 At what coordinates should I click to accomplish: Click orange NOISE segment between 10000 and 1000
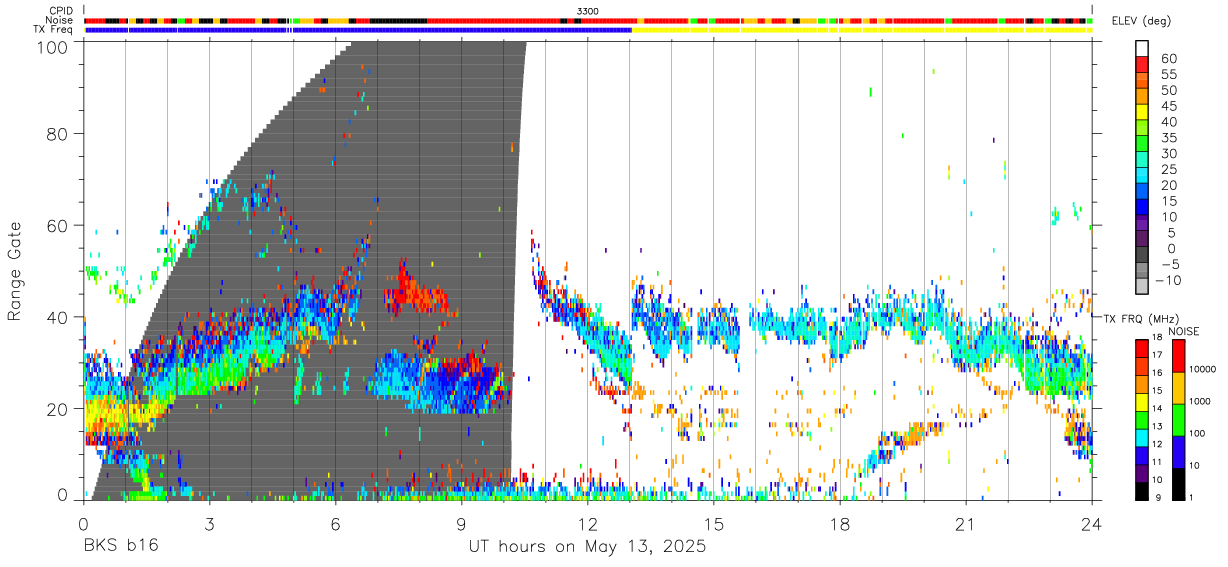point(1178,386)
